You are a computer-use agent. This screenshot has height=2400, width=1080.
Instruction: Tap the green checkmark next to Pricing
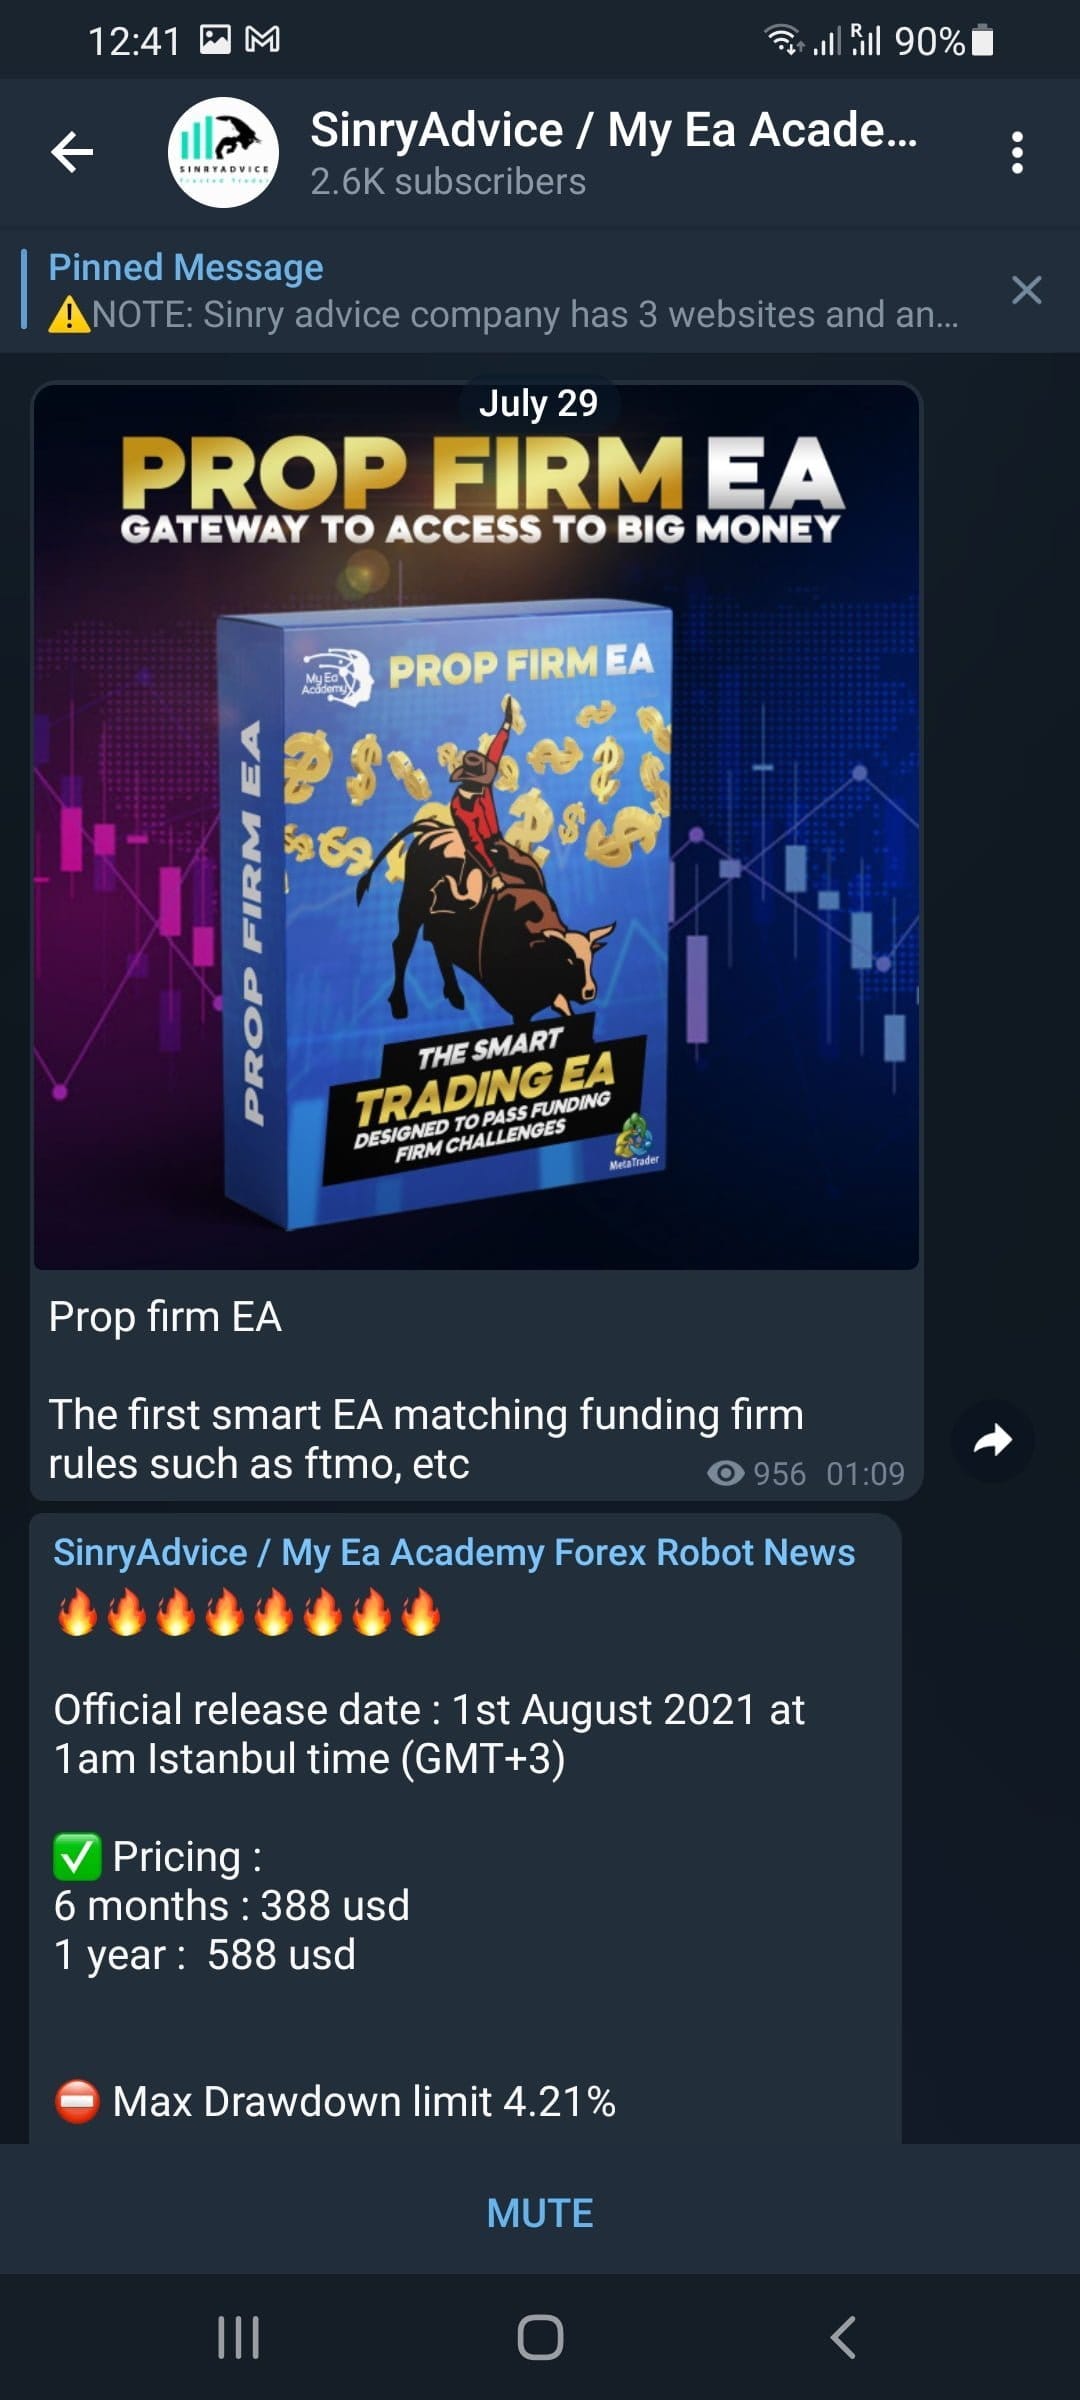(x=77, y=1857)
